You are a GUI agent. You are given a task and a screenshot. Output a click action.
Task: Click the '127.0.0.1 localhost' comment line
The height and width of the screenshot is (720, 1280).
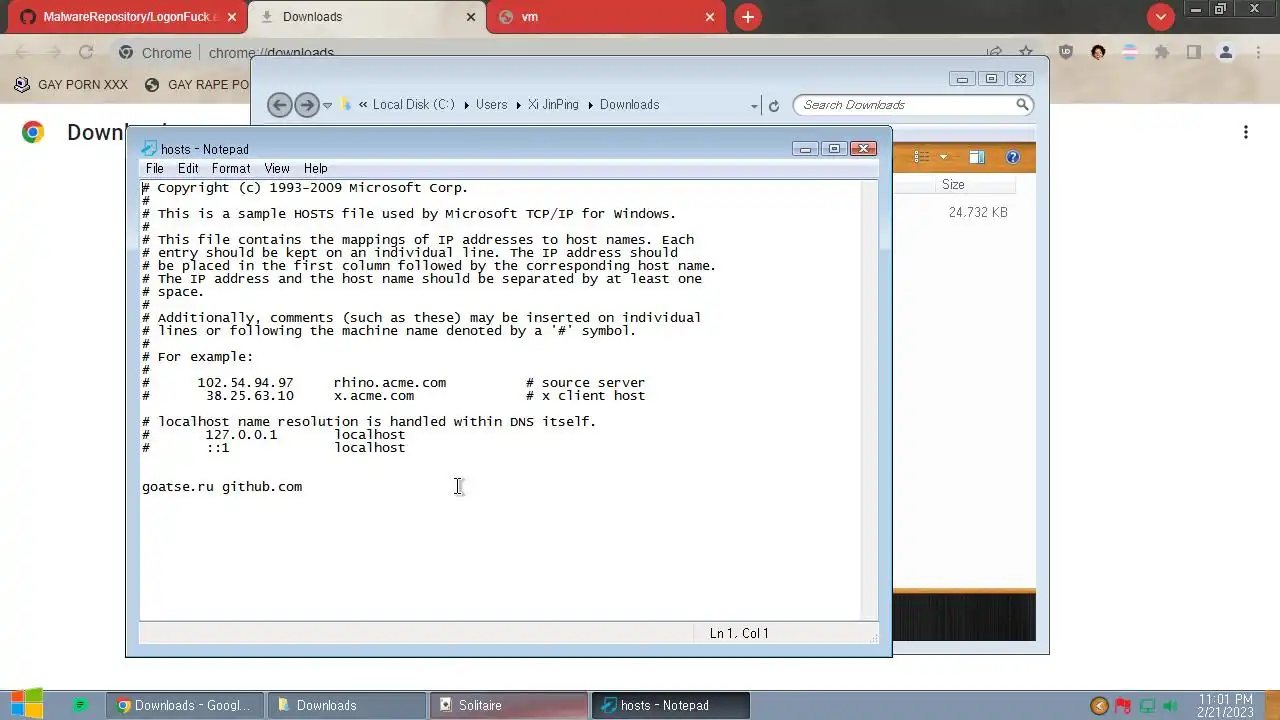[274, 435]
